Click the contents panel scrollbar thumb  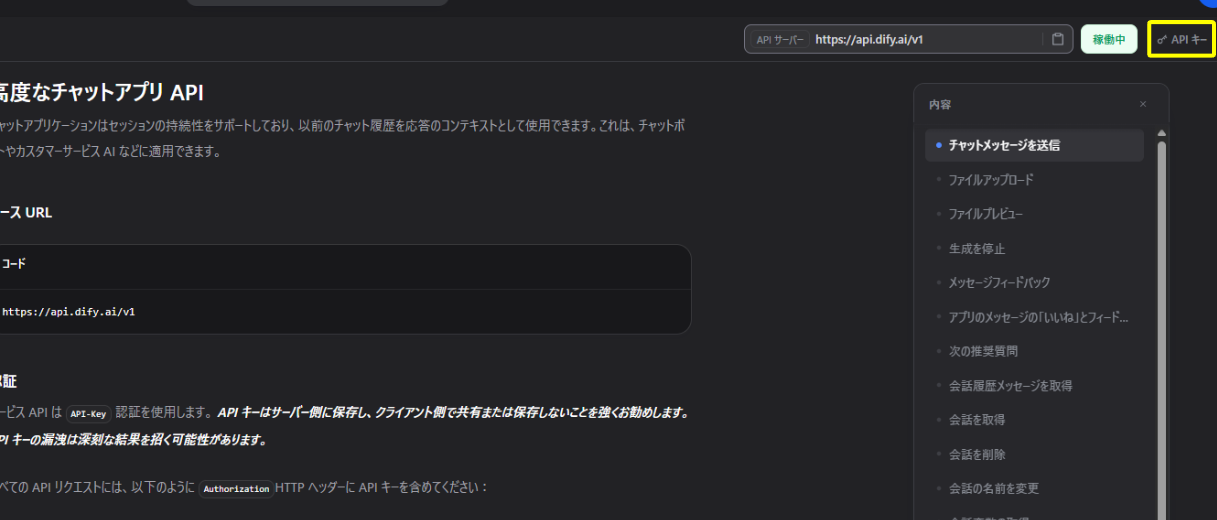(x=1161, y=330)
